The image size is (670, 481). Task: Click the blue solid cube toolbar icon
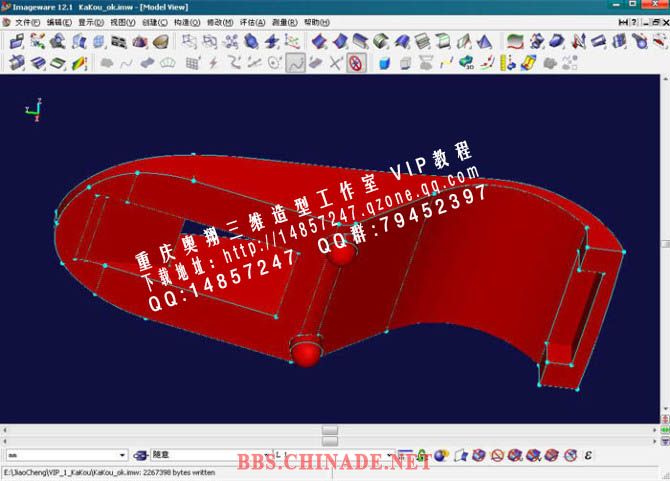click(x=385, y=63)
